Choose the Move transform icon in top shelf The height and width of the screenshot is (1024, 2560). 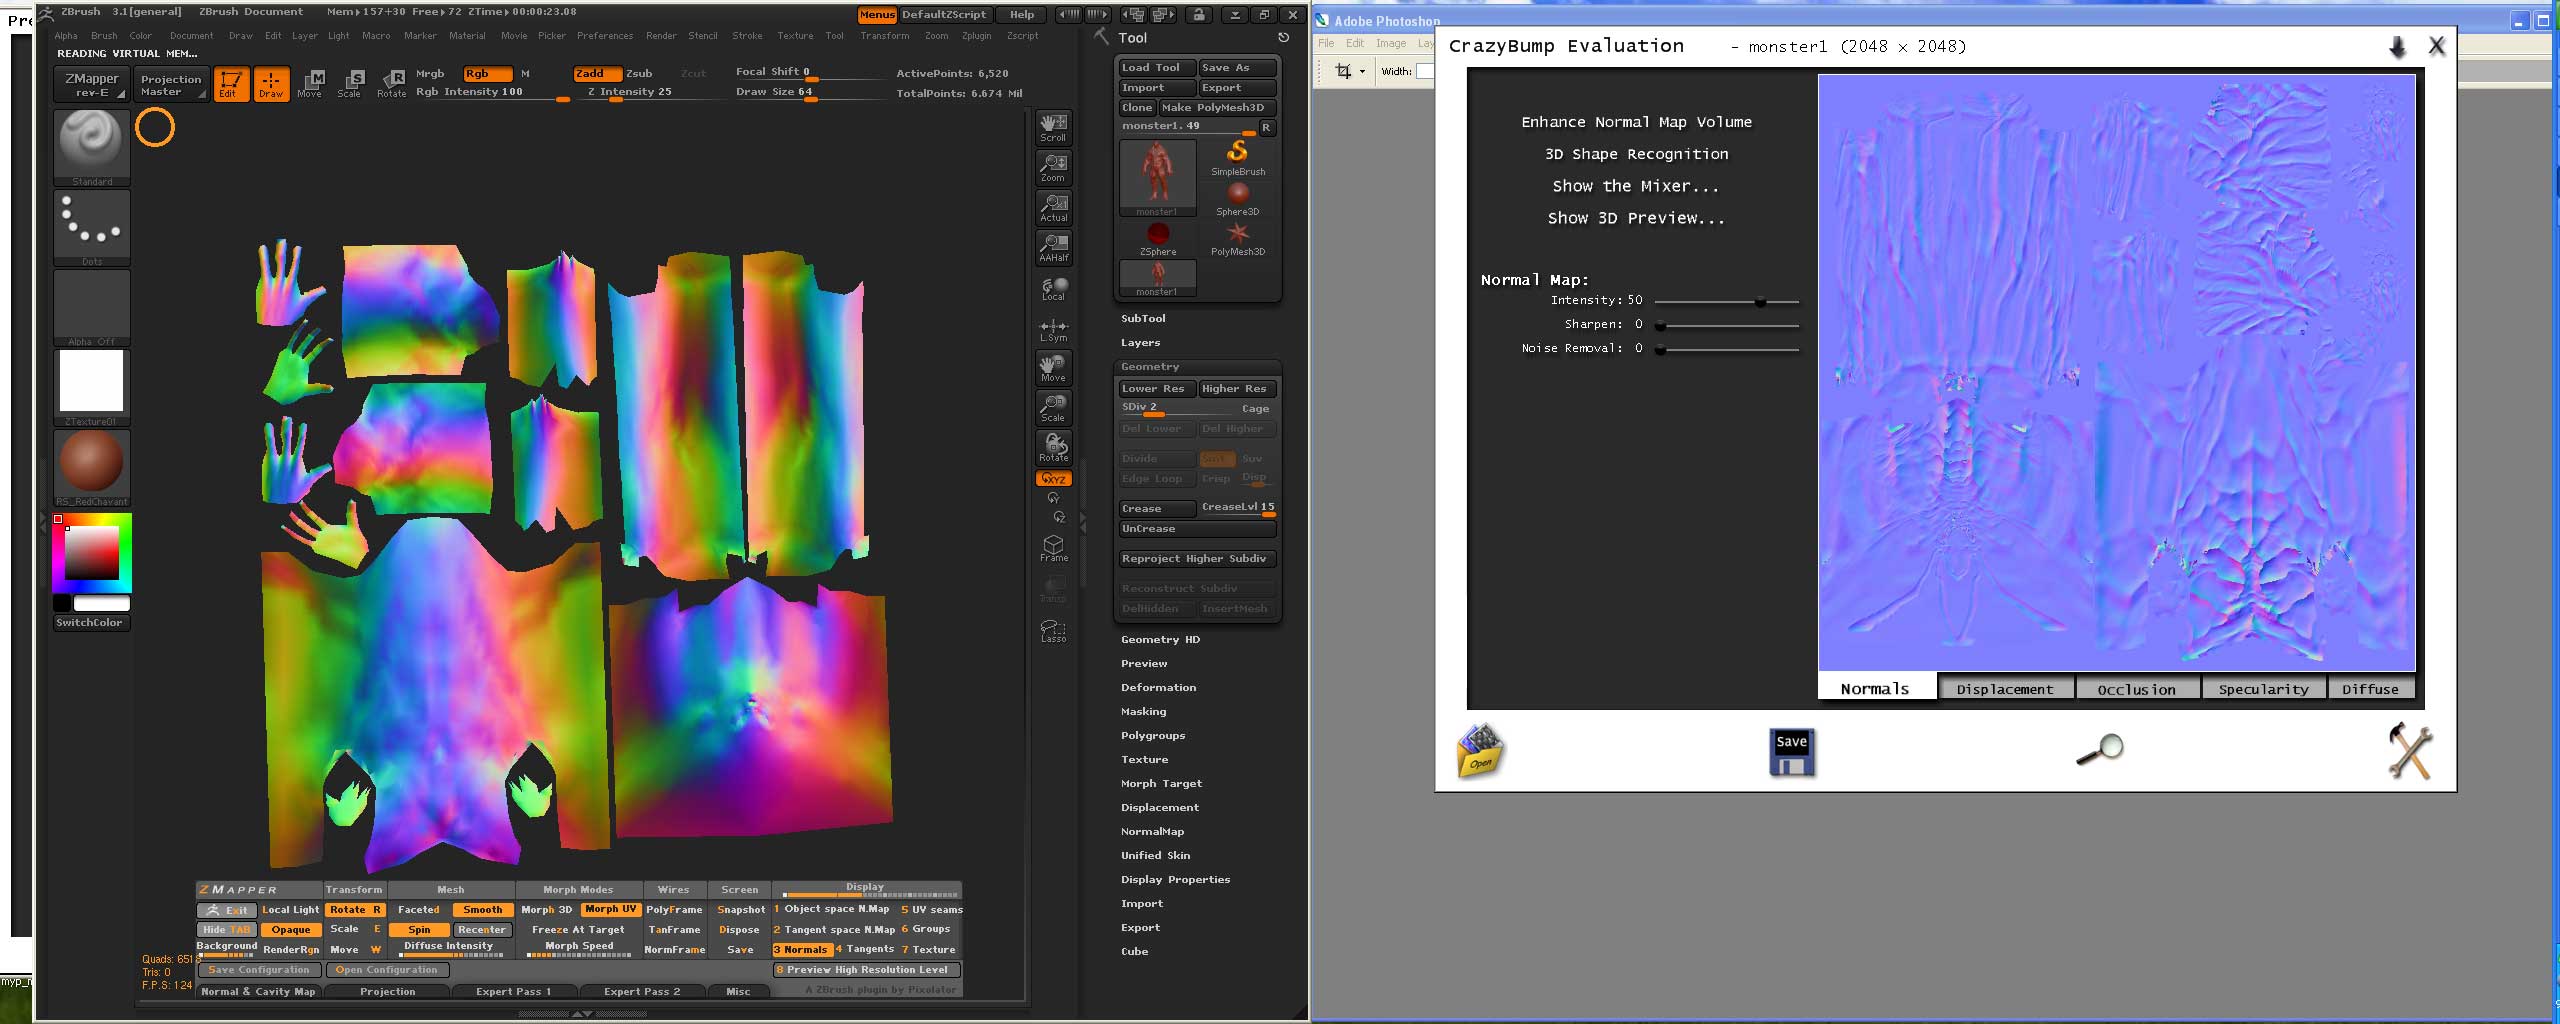310,84
